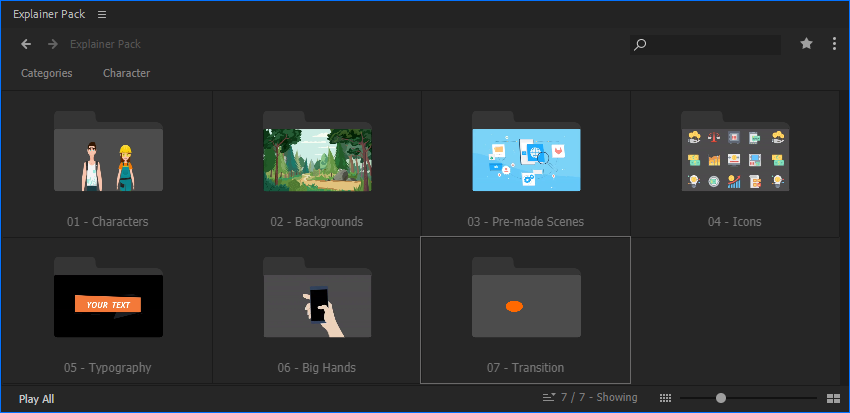
Task: Switch to large grid thumbnail view
Action: (x=833, y=399)
